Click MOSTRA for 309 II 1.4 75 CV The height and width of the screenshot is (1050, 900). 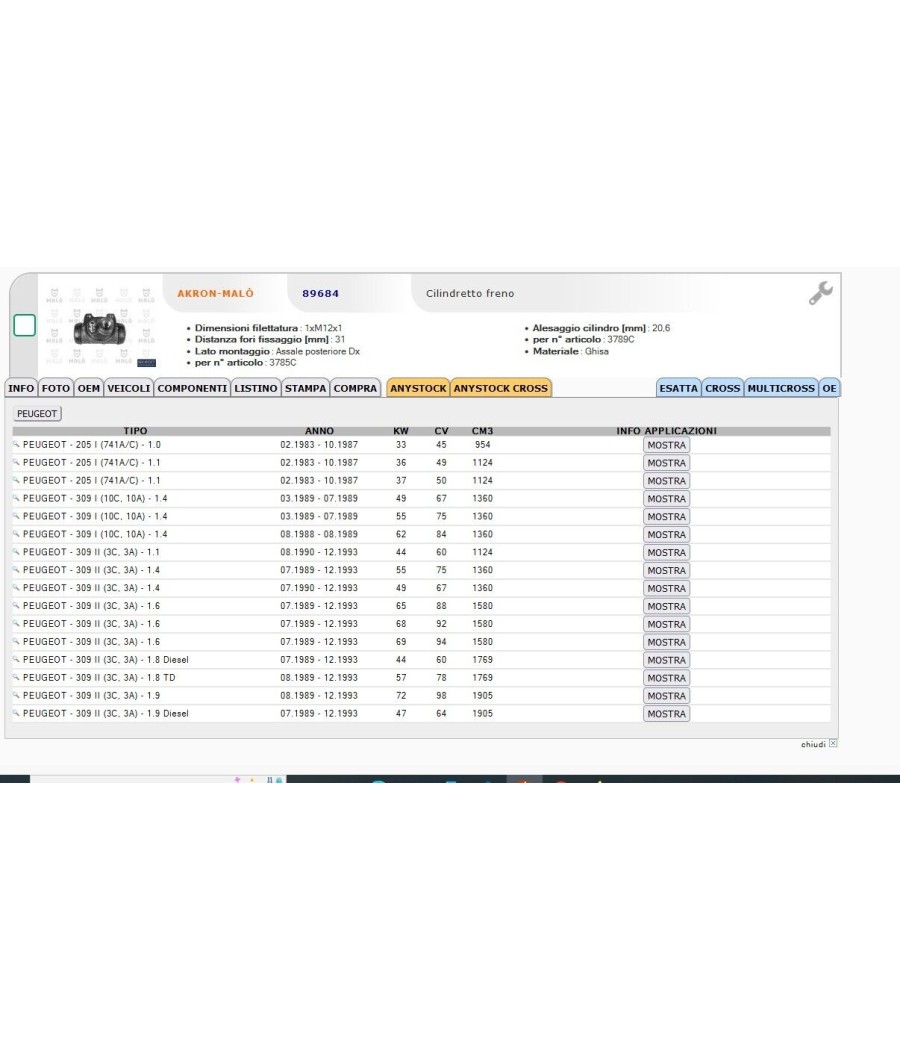[666, 571]
